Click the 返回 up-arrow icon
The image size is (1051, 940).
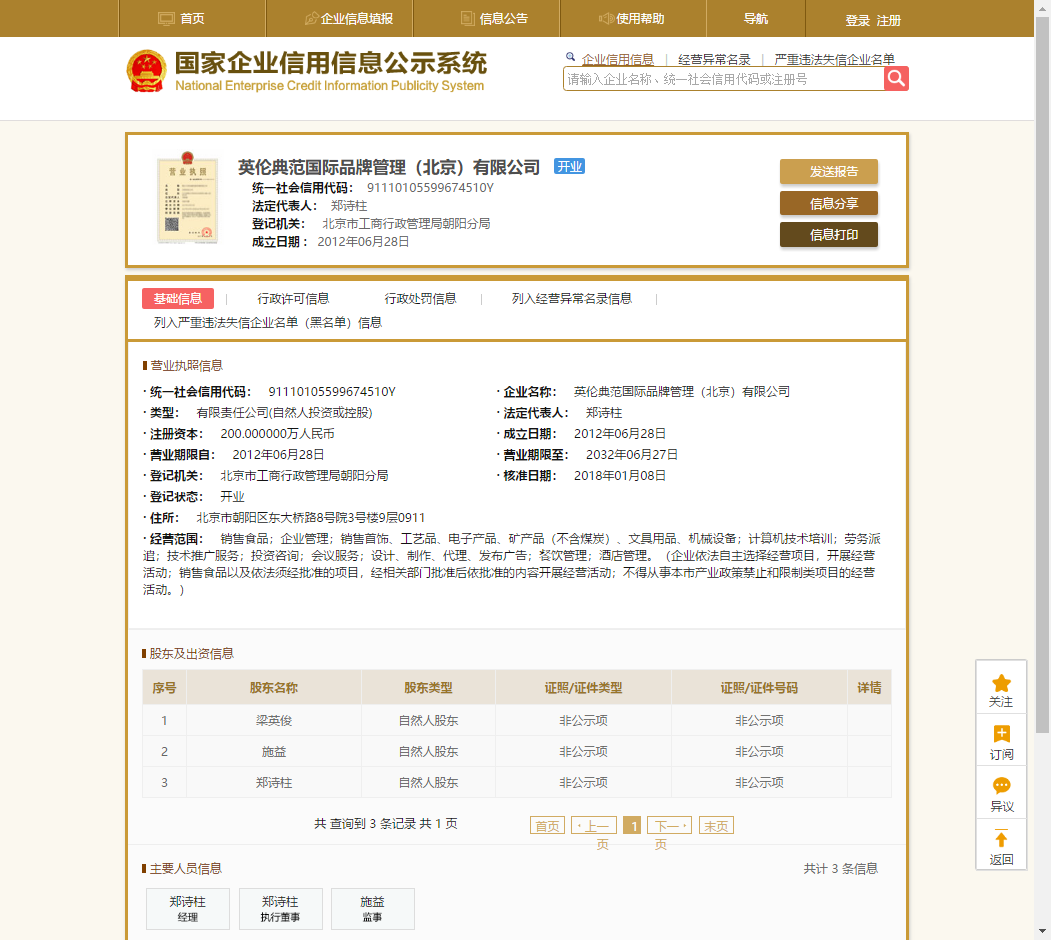[1001, 839]
